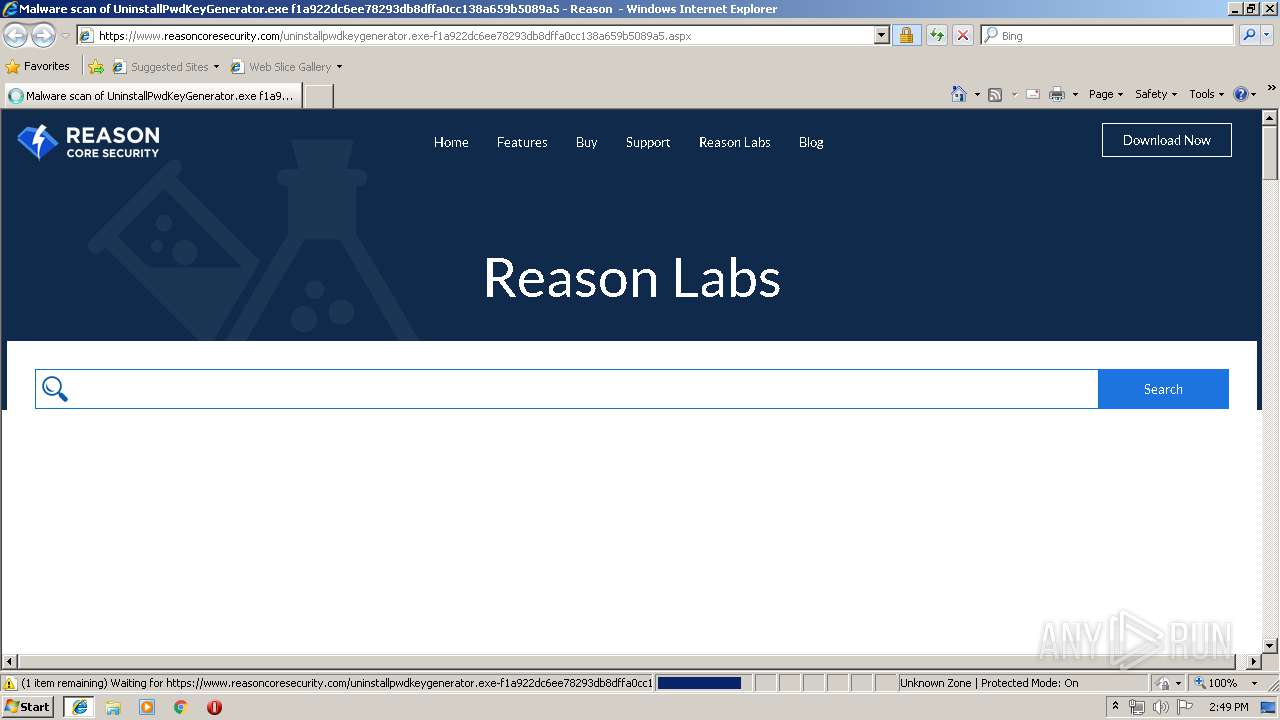This screenshot has height=720, width=1280.
Task: Click the security lock icon in address bar
Action: 906,35
